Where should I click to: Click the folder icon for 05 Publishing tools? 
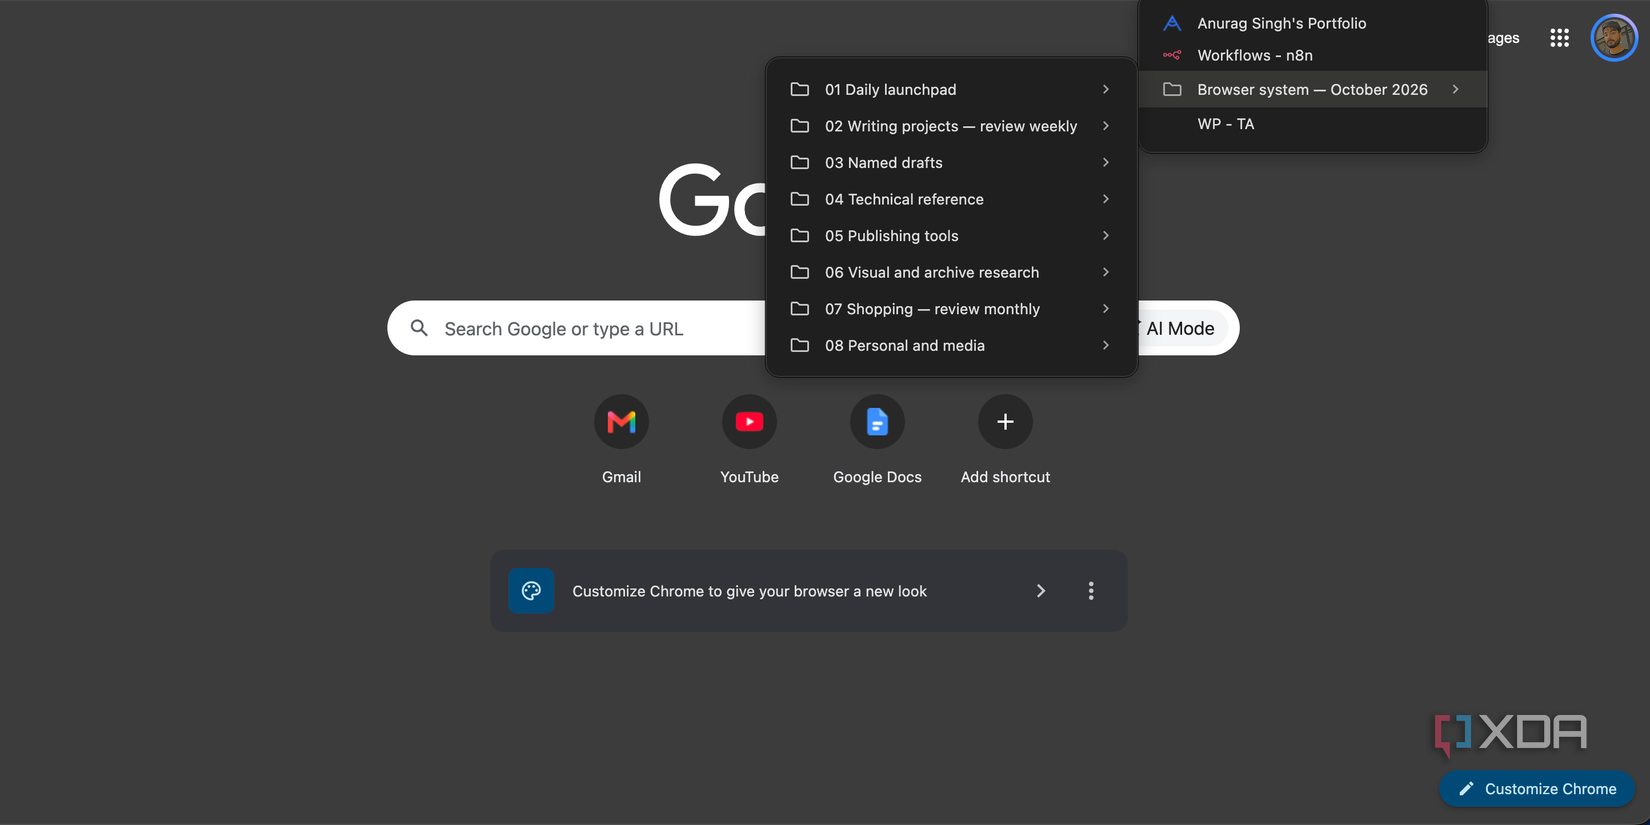pyautogui.click(x=800, y=235)
